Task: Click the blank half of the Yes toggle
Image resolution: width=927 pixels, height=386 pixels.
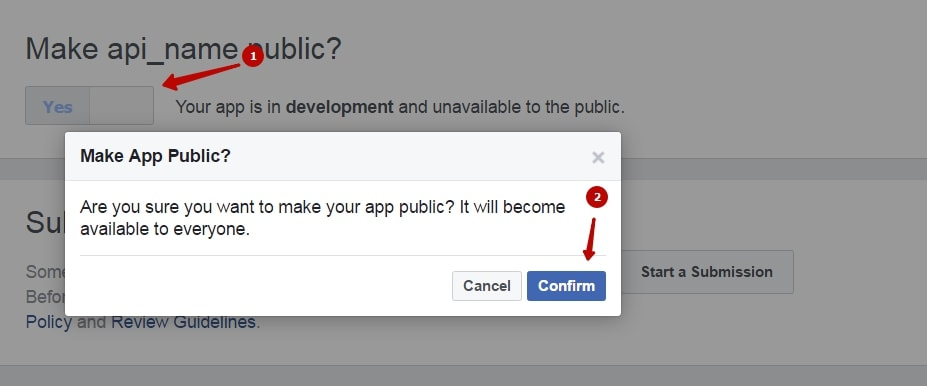Action: [x=122, y=106]
